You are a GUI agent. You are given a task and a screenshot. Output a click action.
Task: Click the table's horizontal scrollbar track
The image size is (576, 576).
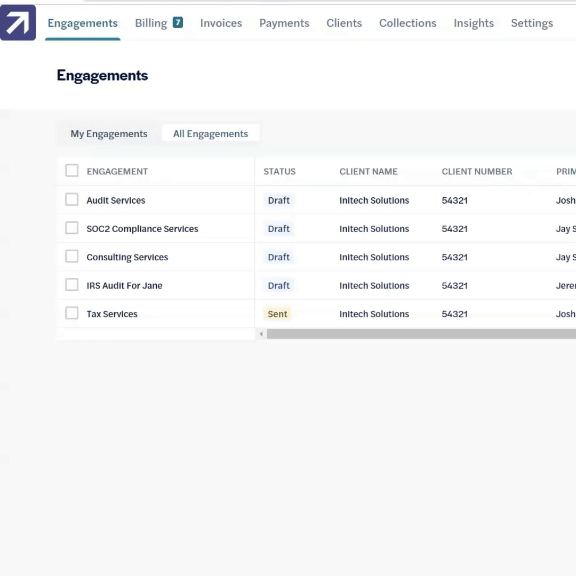tap(421, 334)
